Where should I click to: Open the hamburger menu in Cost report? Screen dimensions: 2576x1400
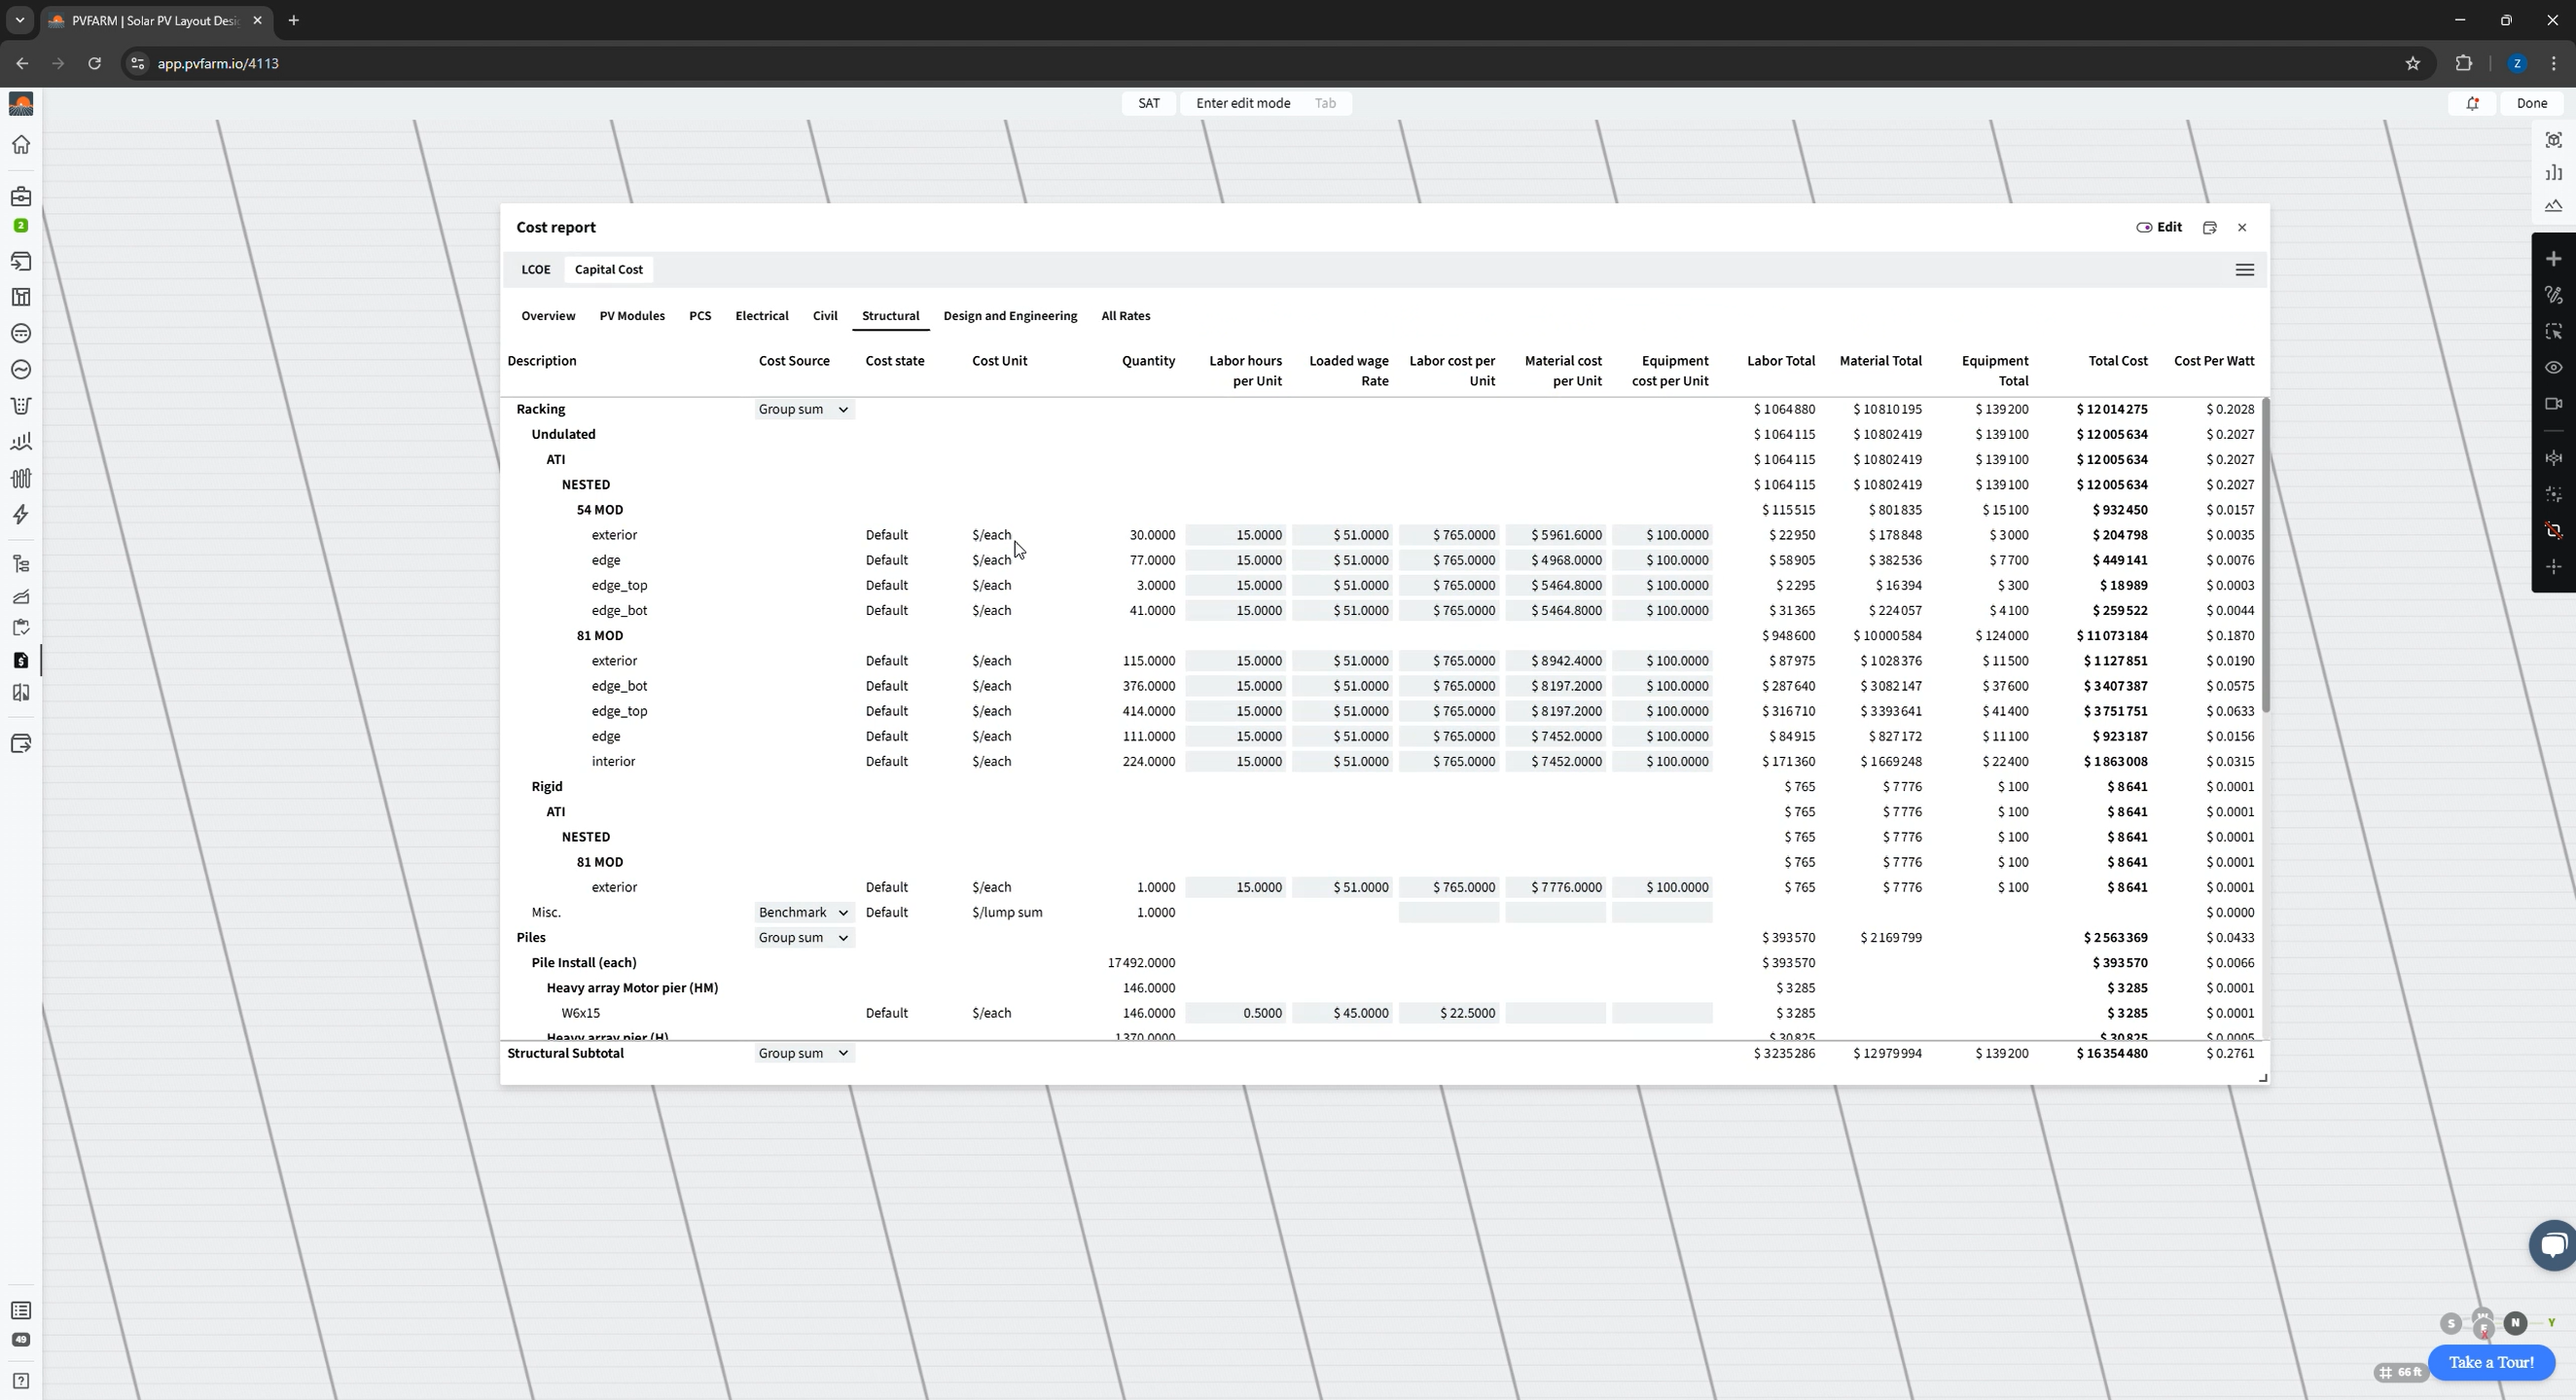tap(2244, 270)
